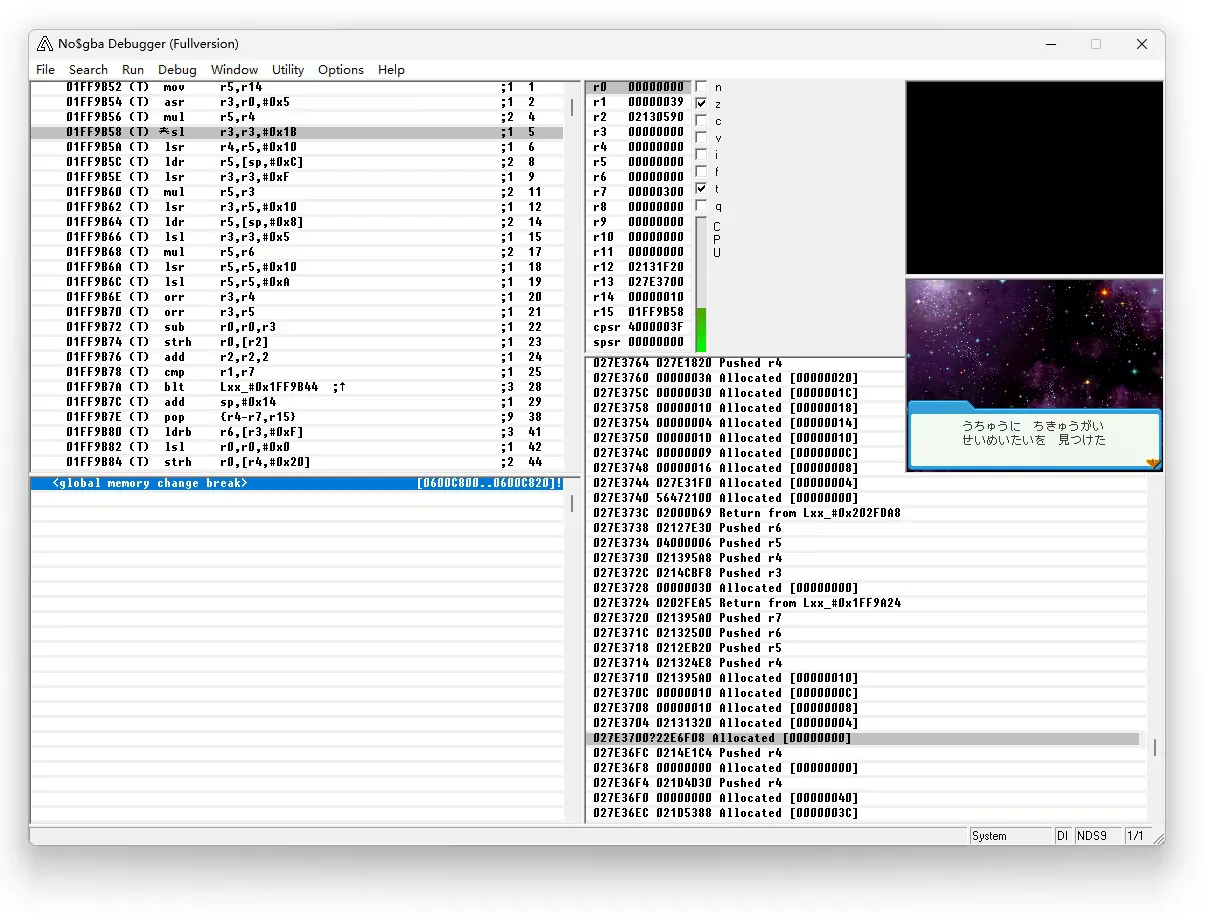Image resolution: width=1205 pixels, height=913 pixels.
Task: Toggle the z zero flag checkbox
Action: coord(701,104)
